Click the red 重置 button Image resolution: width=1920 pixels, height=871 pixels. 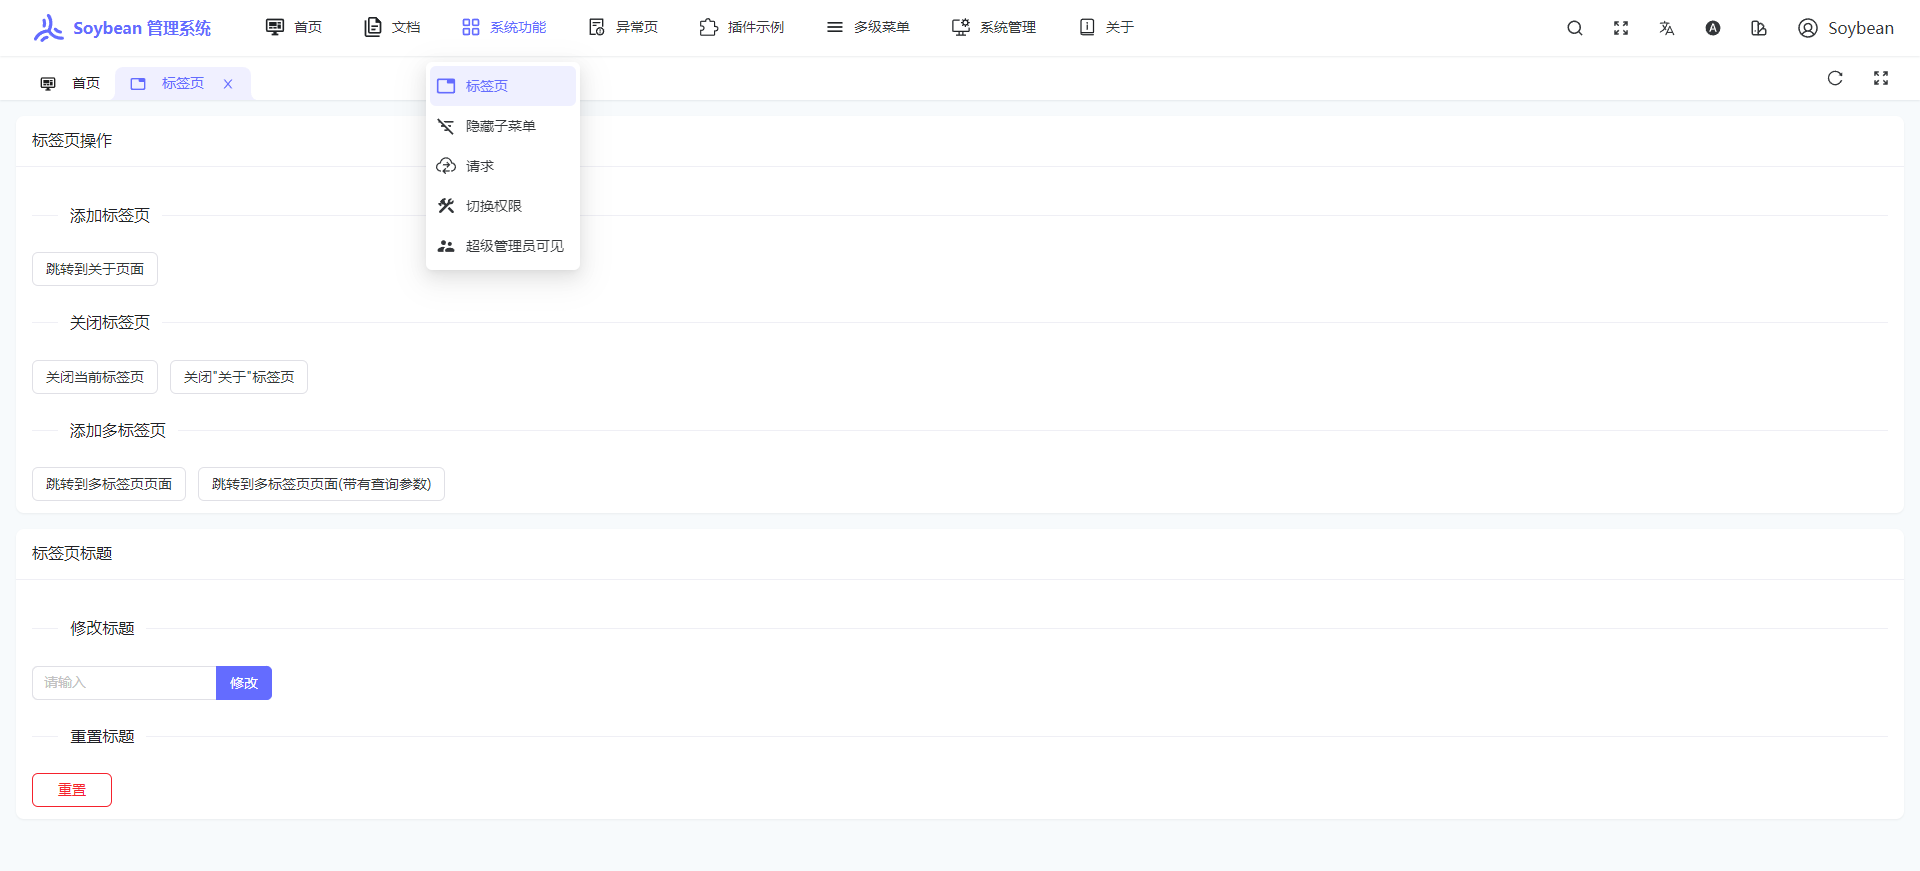pyautogui.click(x=72, y=790)
